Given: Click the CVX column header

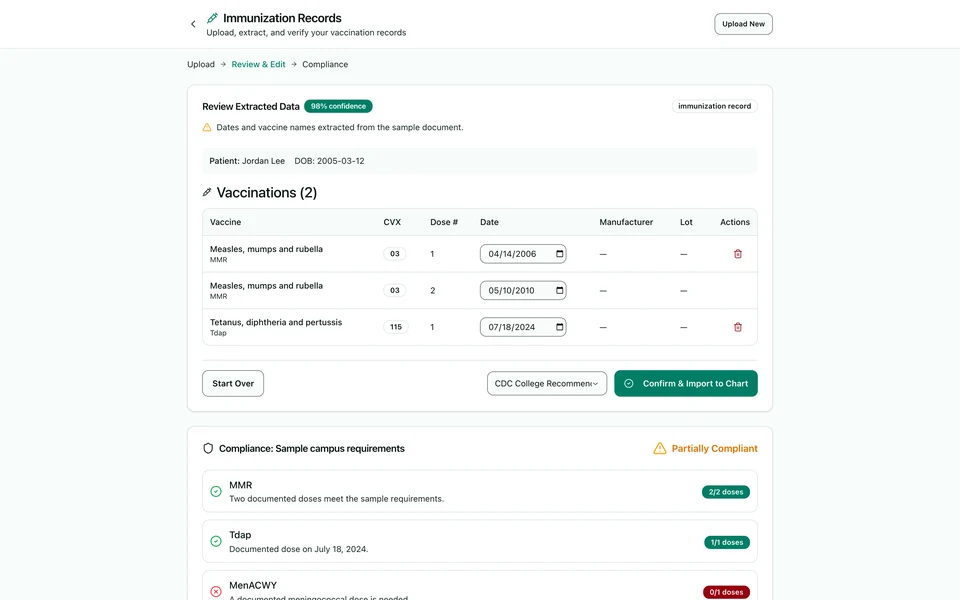Looking at the screenshot, I should pos(392,222).
